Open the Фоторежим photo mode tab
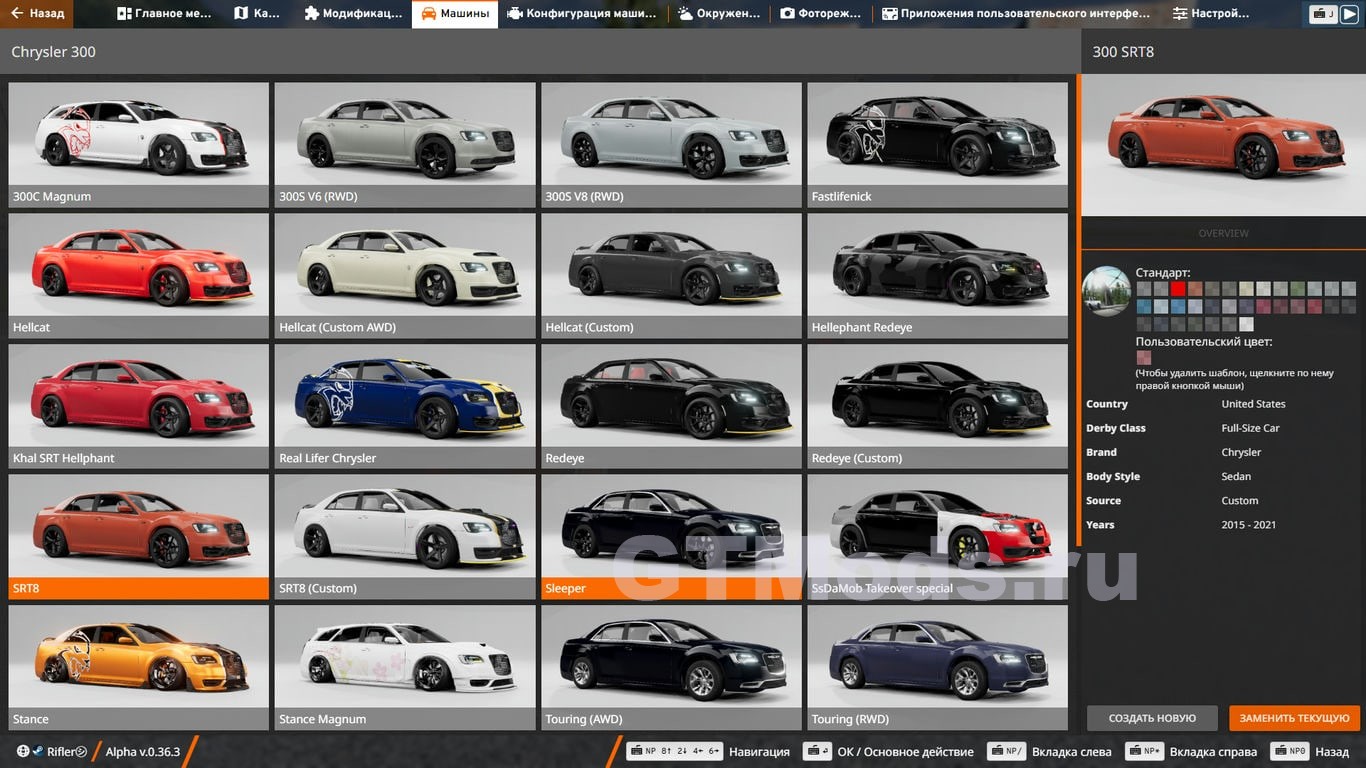 pyautogui.click(x=821, y=14)
